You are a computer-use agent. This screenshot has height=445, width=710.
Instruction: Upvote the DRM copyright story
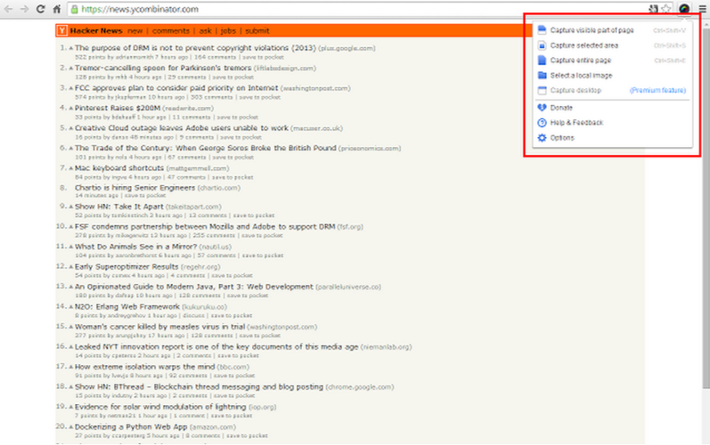[71, 48]
